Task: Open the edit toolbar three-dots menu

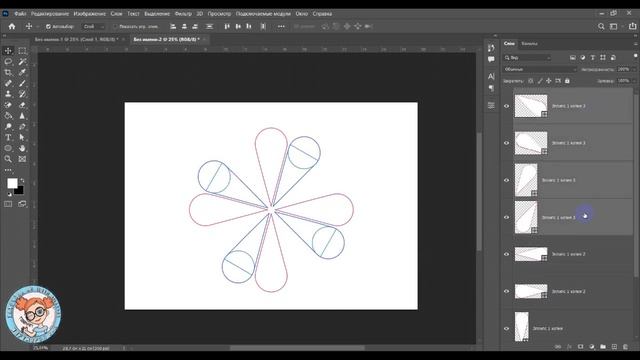Action: coord(8,170)
